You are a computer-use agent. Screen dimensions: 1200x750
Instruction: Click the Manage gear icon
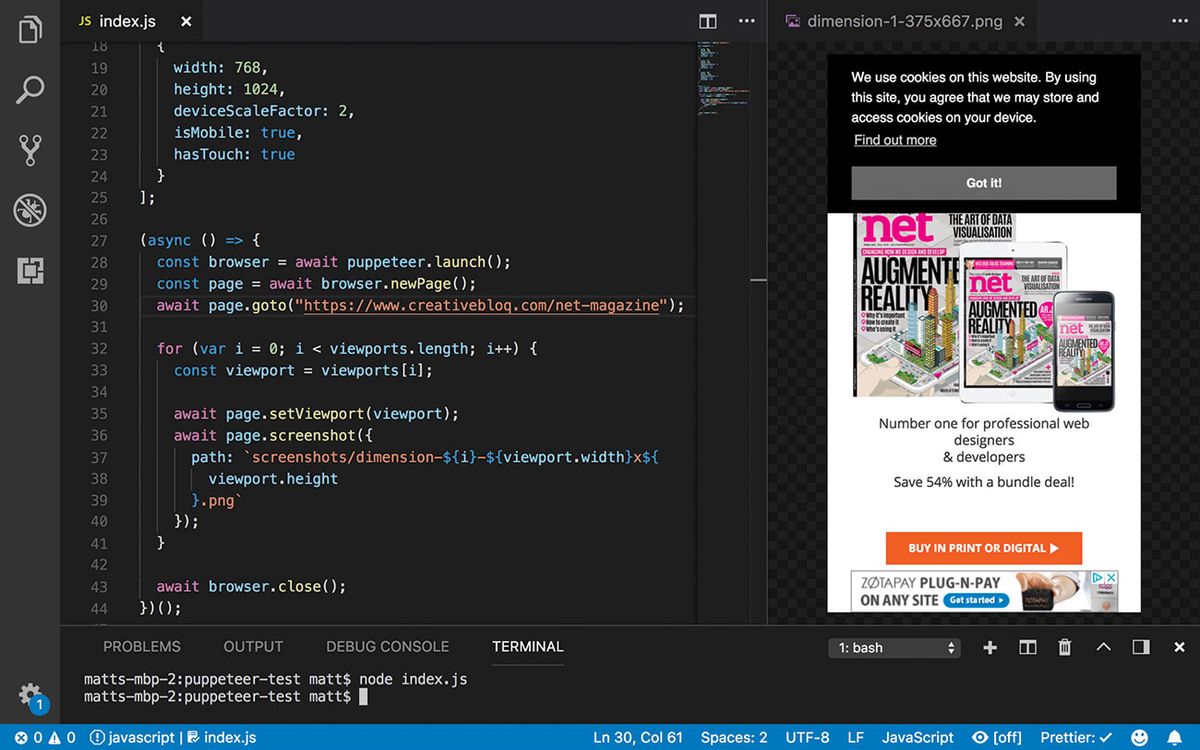[30, 694]
